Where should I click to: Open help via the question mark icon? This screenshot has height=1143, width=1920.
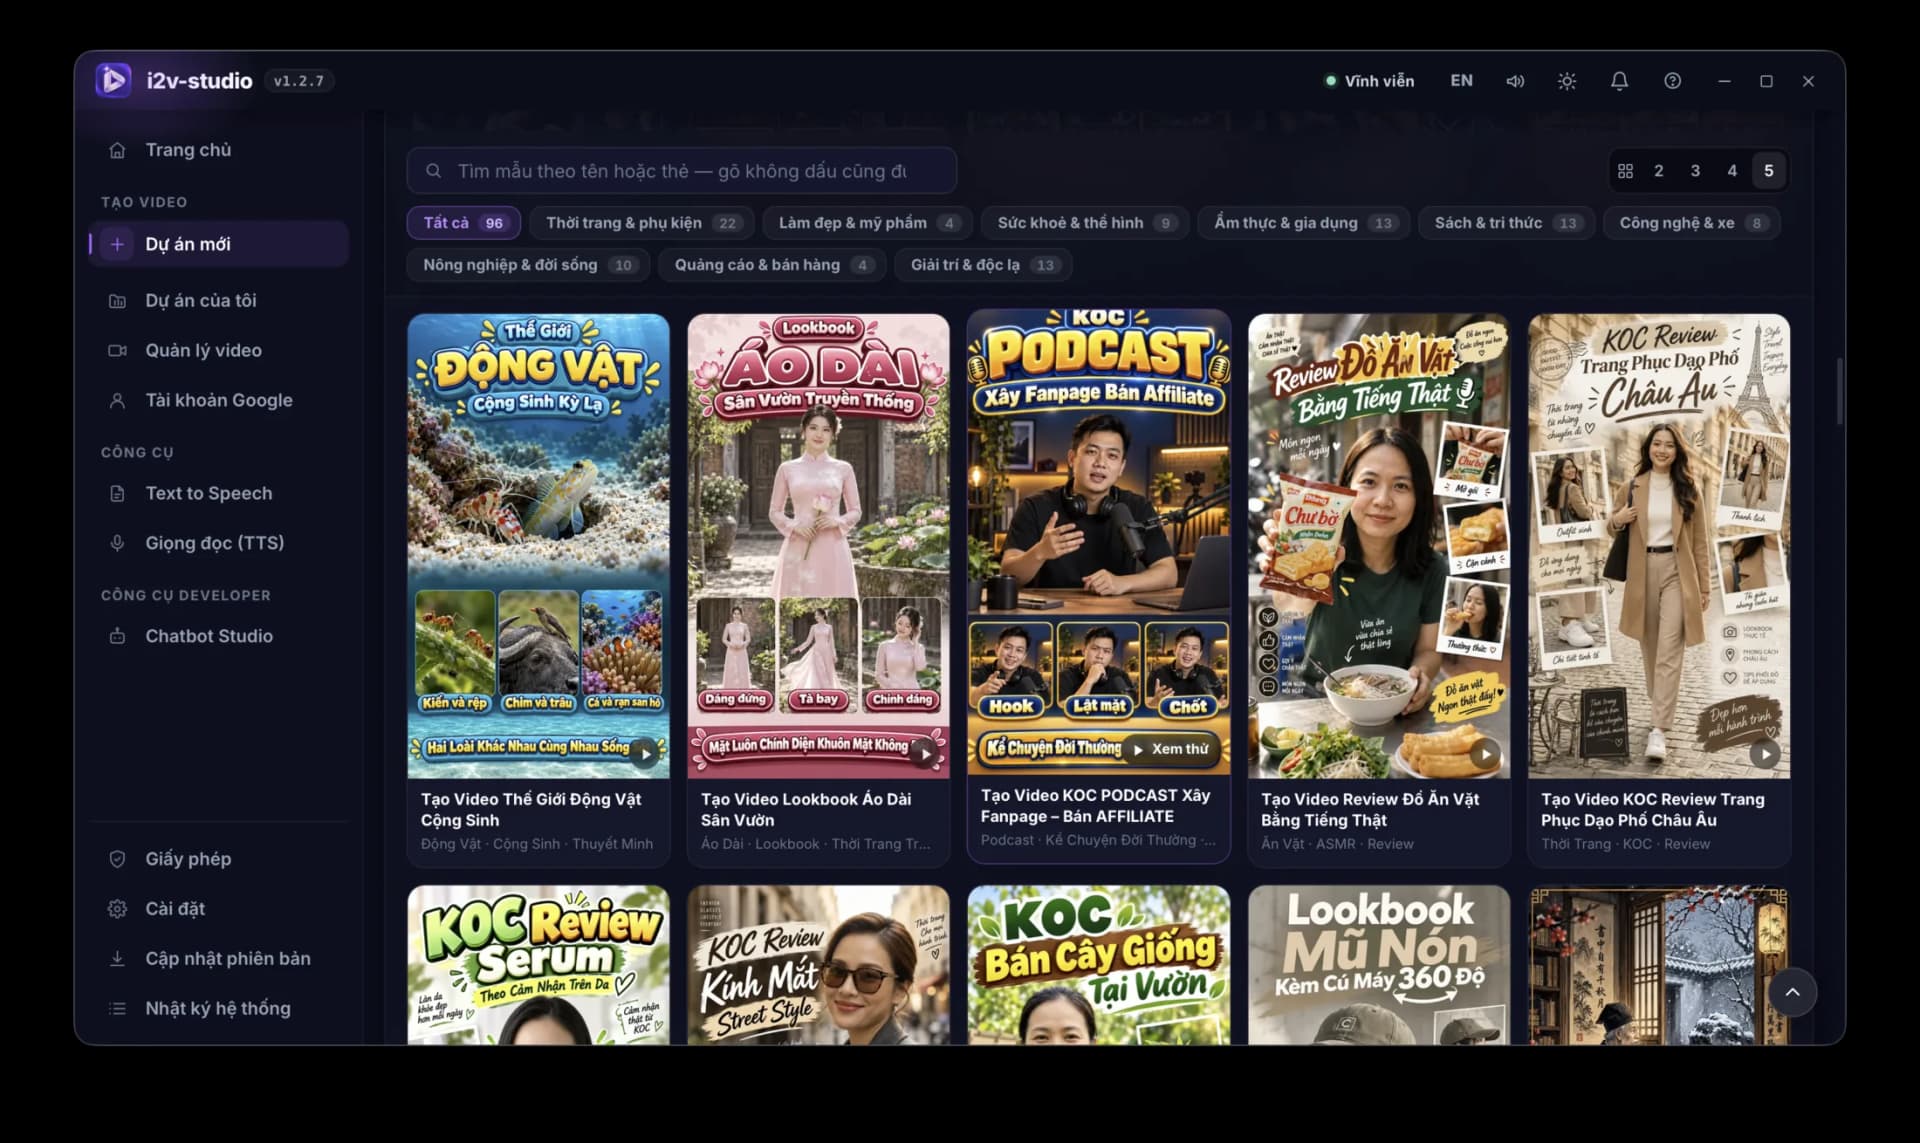click(1672, 81)
